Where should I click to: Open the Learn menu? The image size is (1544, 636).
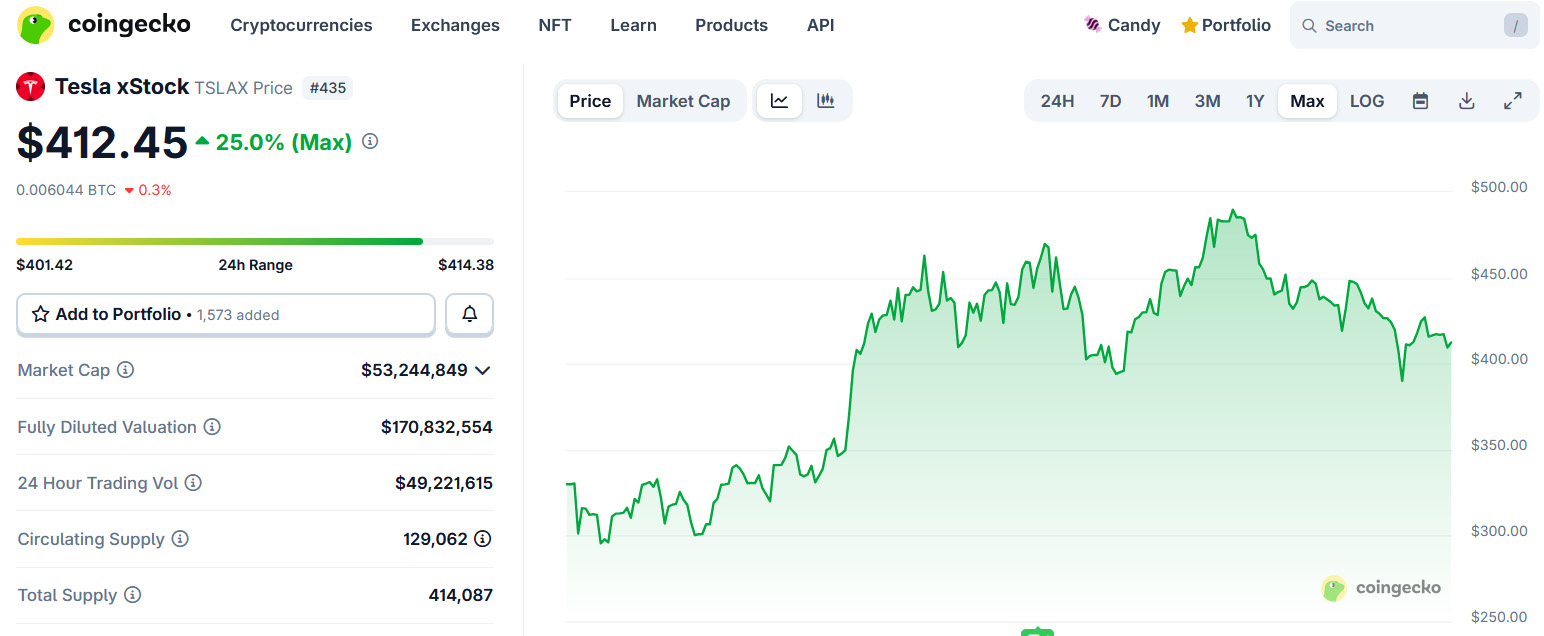[x=633, y=25]
